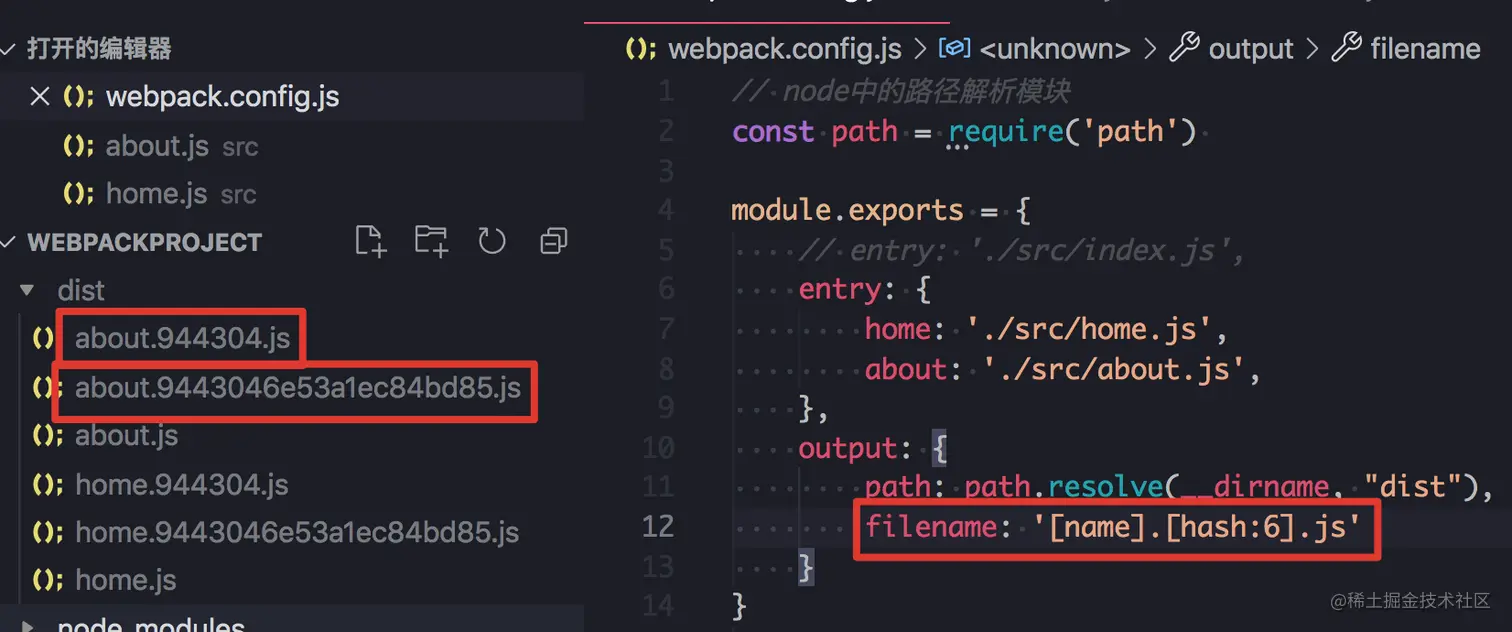The image size is (1512, 632).
Task: Open webpack.config.js in open editors list
Action: [x=222, y=97]
